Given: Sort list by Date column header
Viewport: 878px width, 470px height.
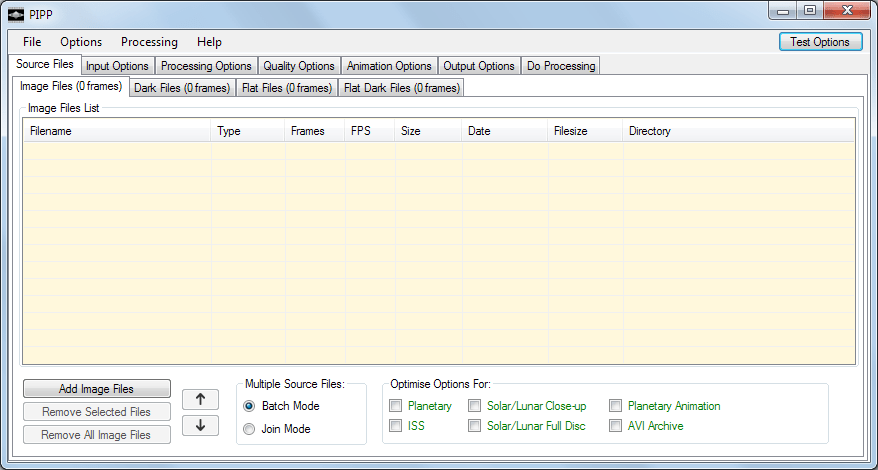Looking at the screenshot, I should click(505, 131).
